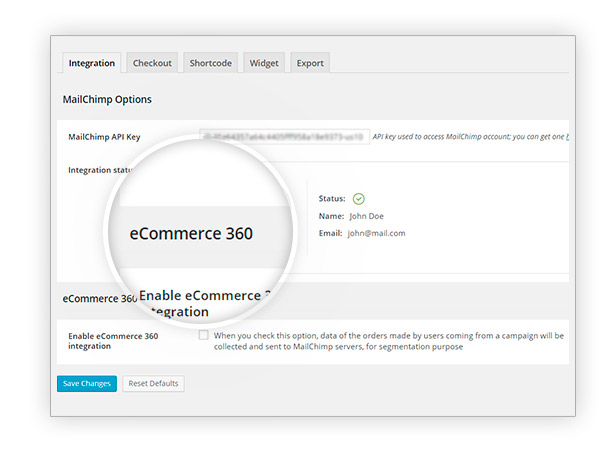Click the john@mail.com email address

click(x=377, y=233)
